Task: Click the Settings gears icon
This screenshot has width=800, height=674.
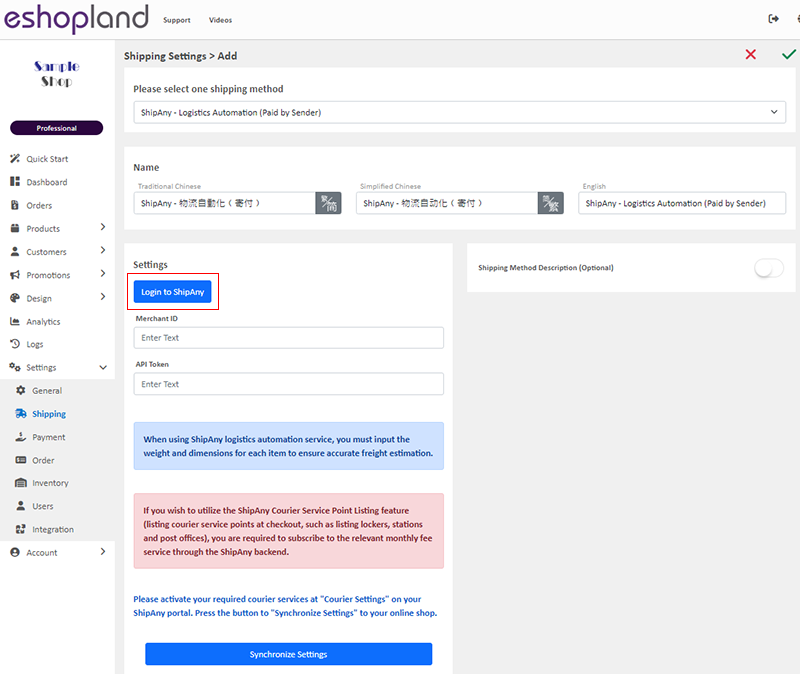Action: coord(15,367)
